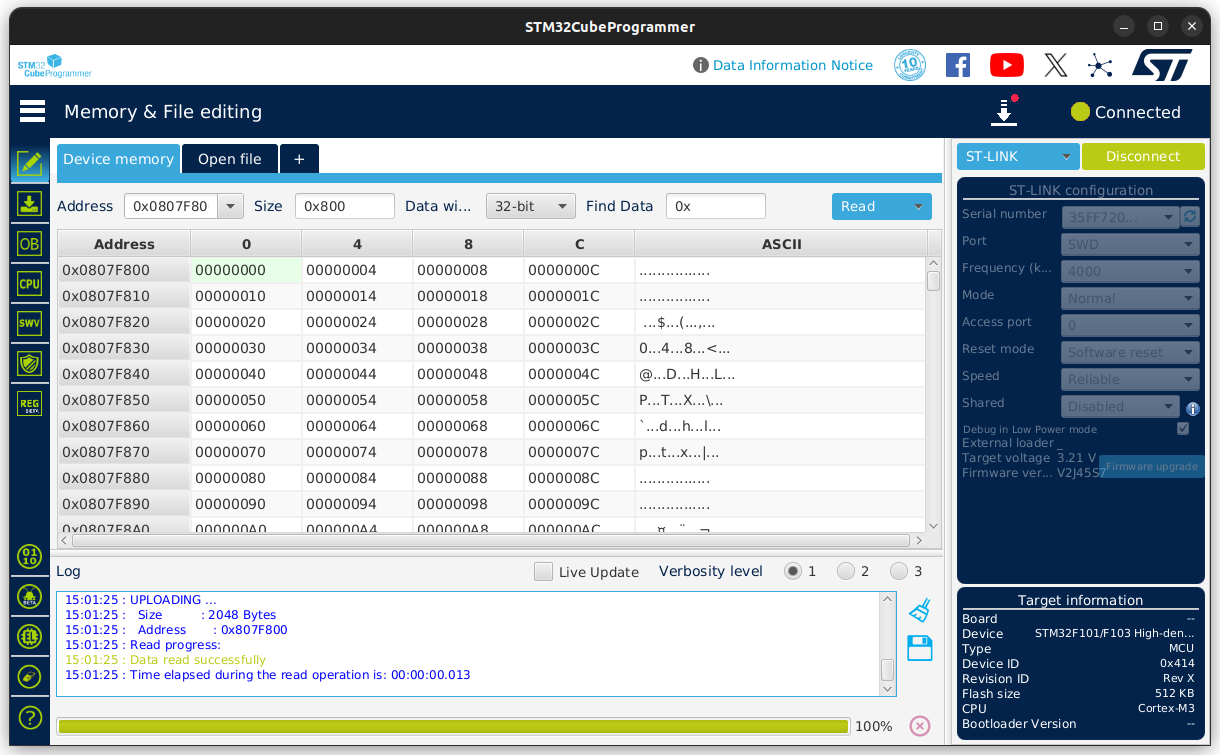Add a new tab with plus

[299, 159]
